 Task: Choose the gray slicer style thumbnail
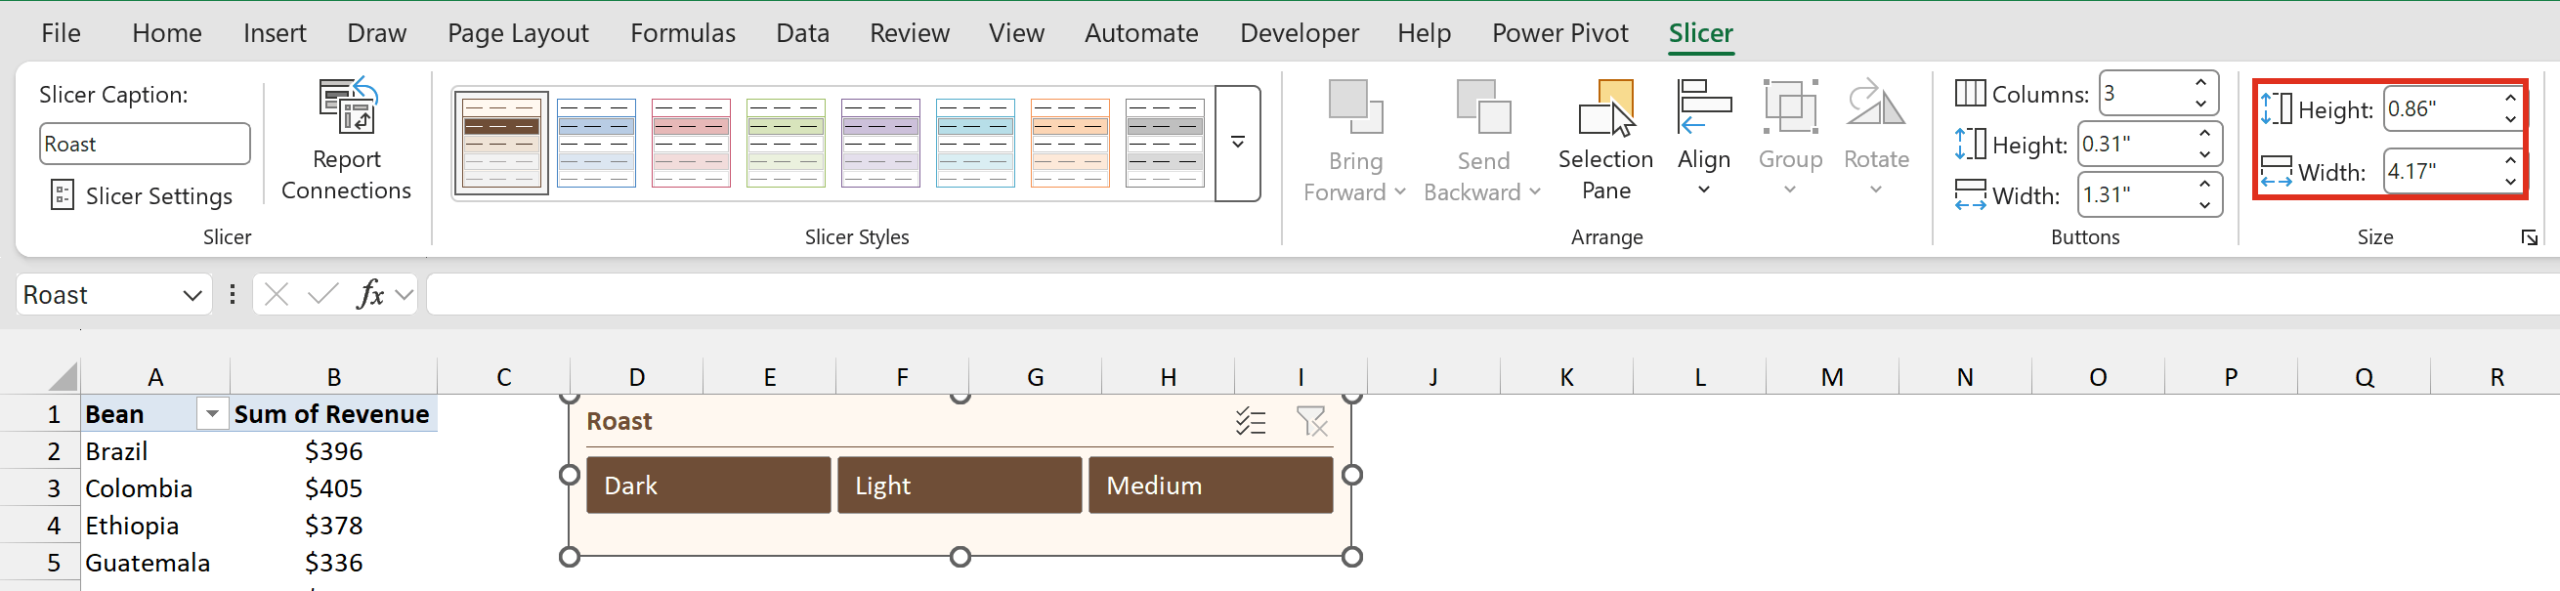[x=1165, y=143]
